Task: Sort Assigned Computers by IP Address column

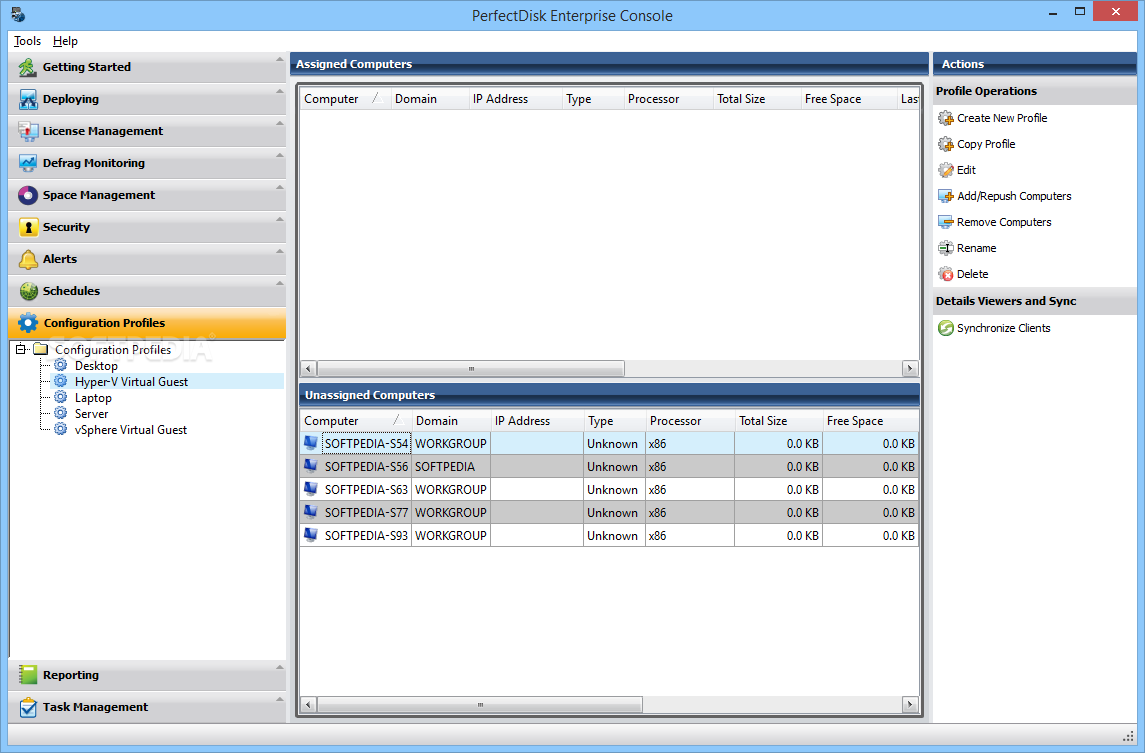Action: pyautogui.click(x=515, y=99)
